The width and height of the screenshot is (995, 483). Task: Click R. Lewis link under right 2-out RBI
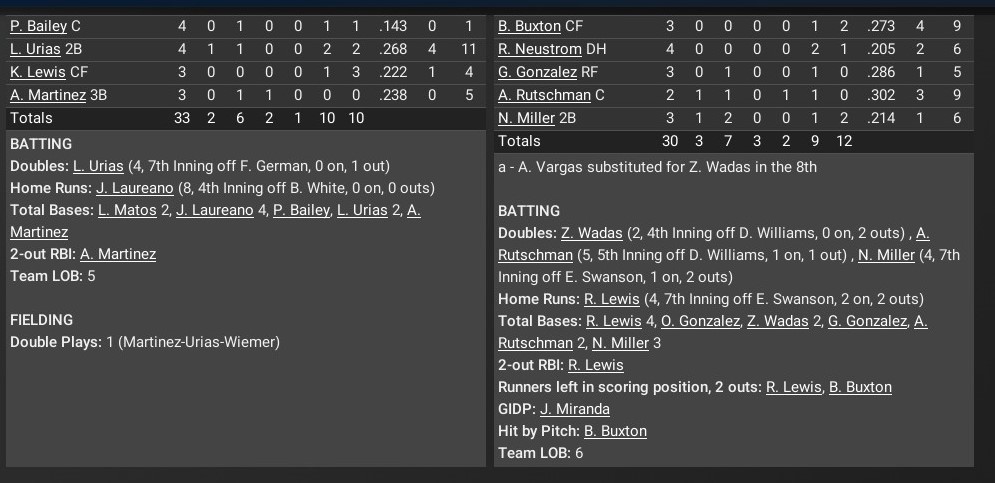(595, 365)
